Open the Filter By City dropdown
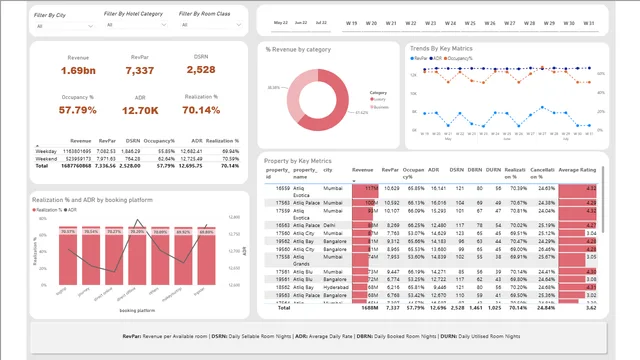The image size is (640, 360). [x=64, y=26]
